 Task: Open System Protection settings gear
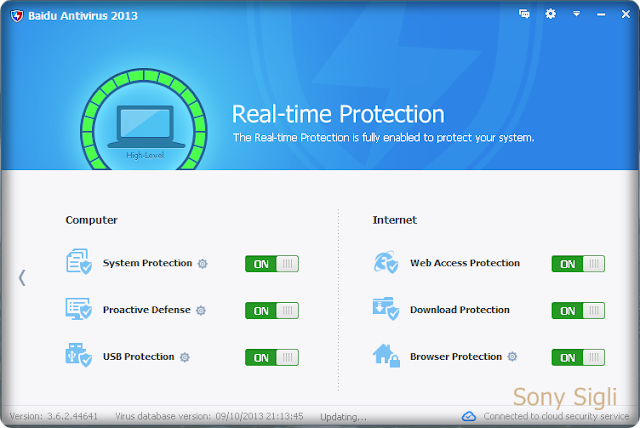(x=202, y=264)
